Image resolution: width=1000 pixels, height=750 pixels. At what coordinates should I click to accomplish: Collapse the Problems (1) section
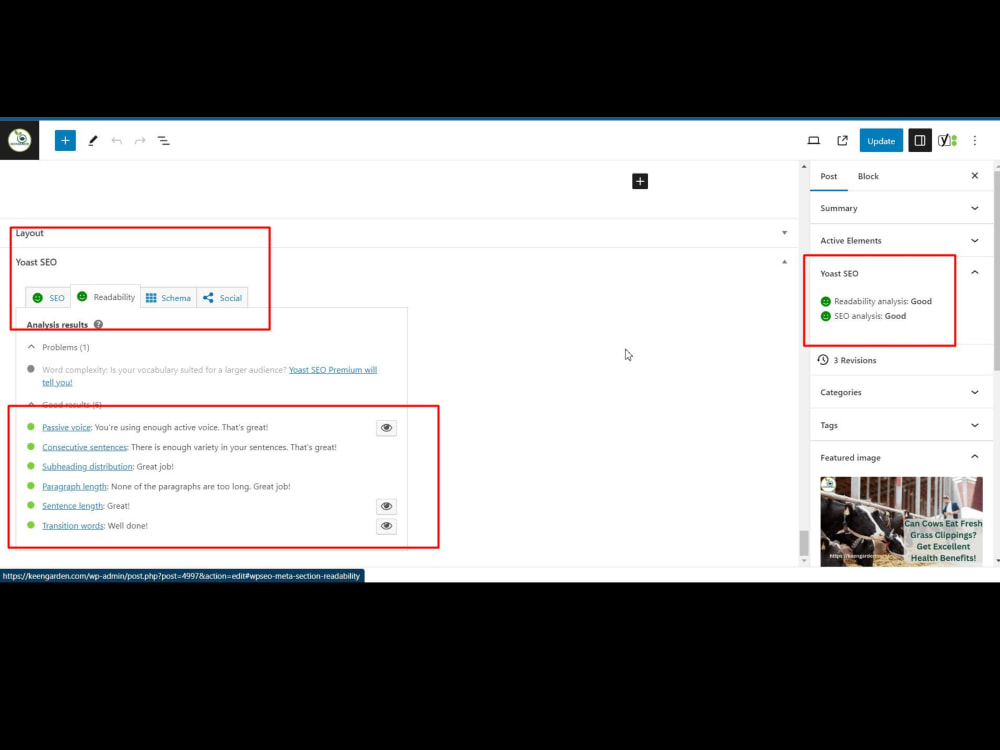[59, 347]
